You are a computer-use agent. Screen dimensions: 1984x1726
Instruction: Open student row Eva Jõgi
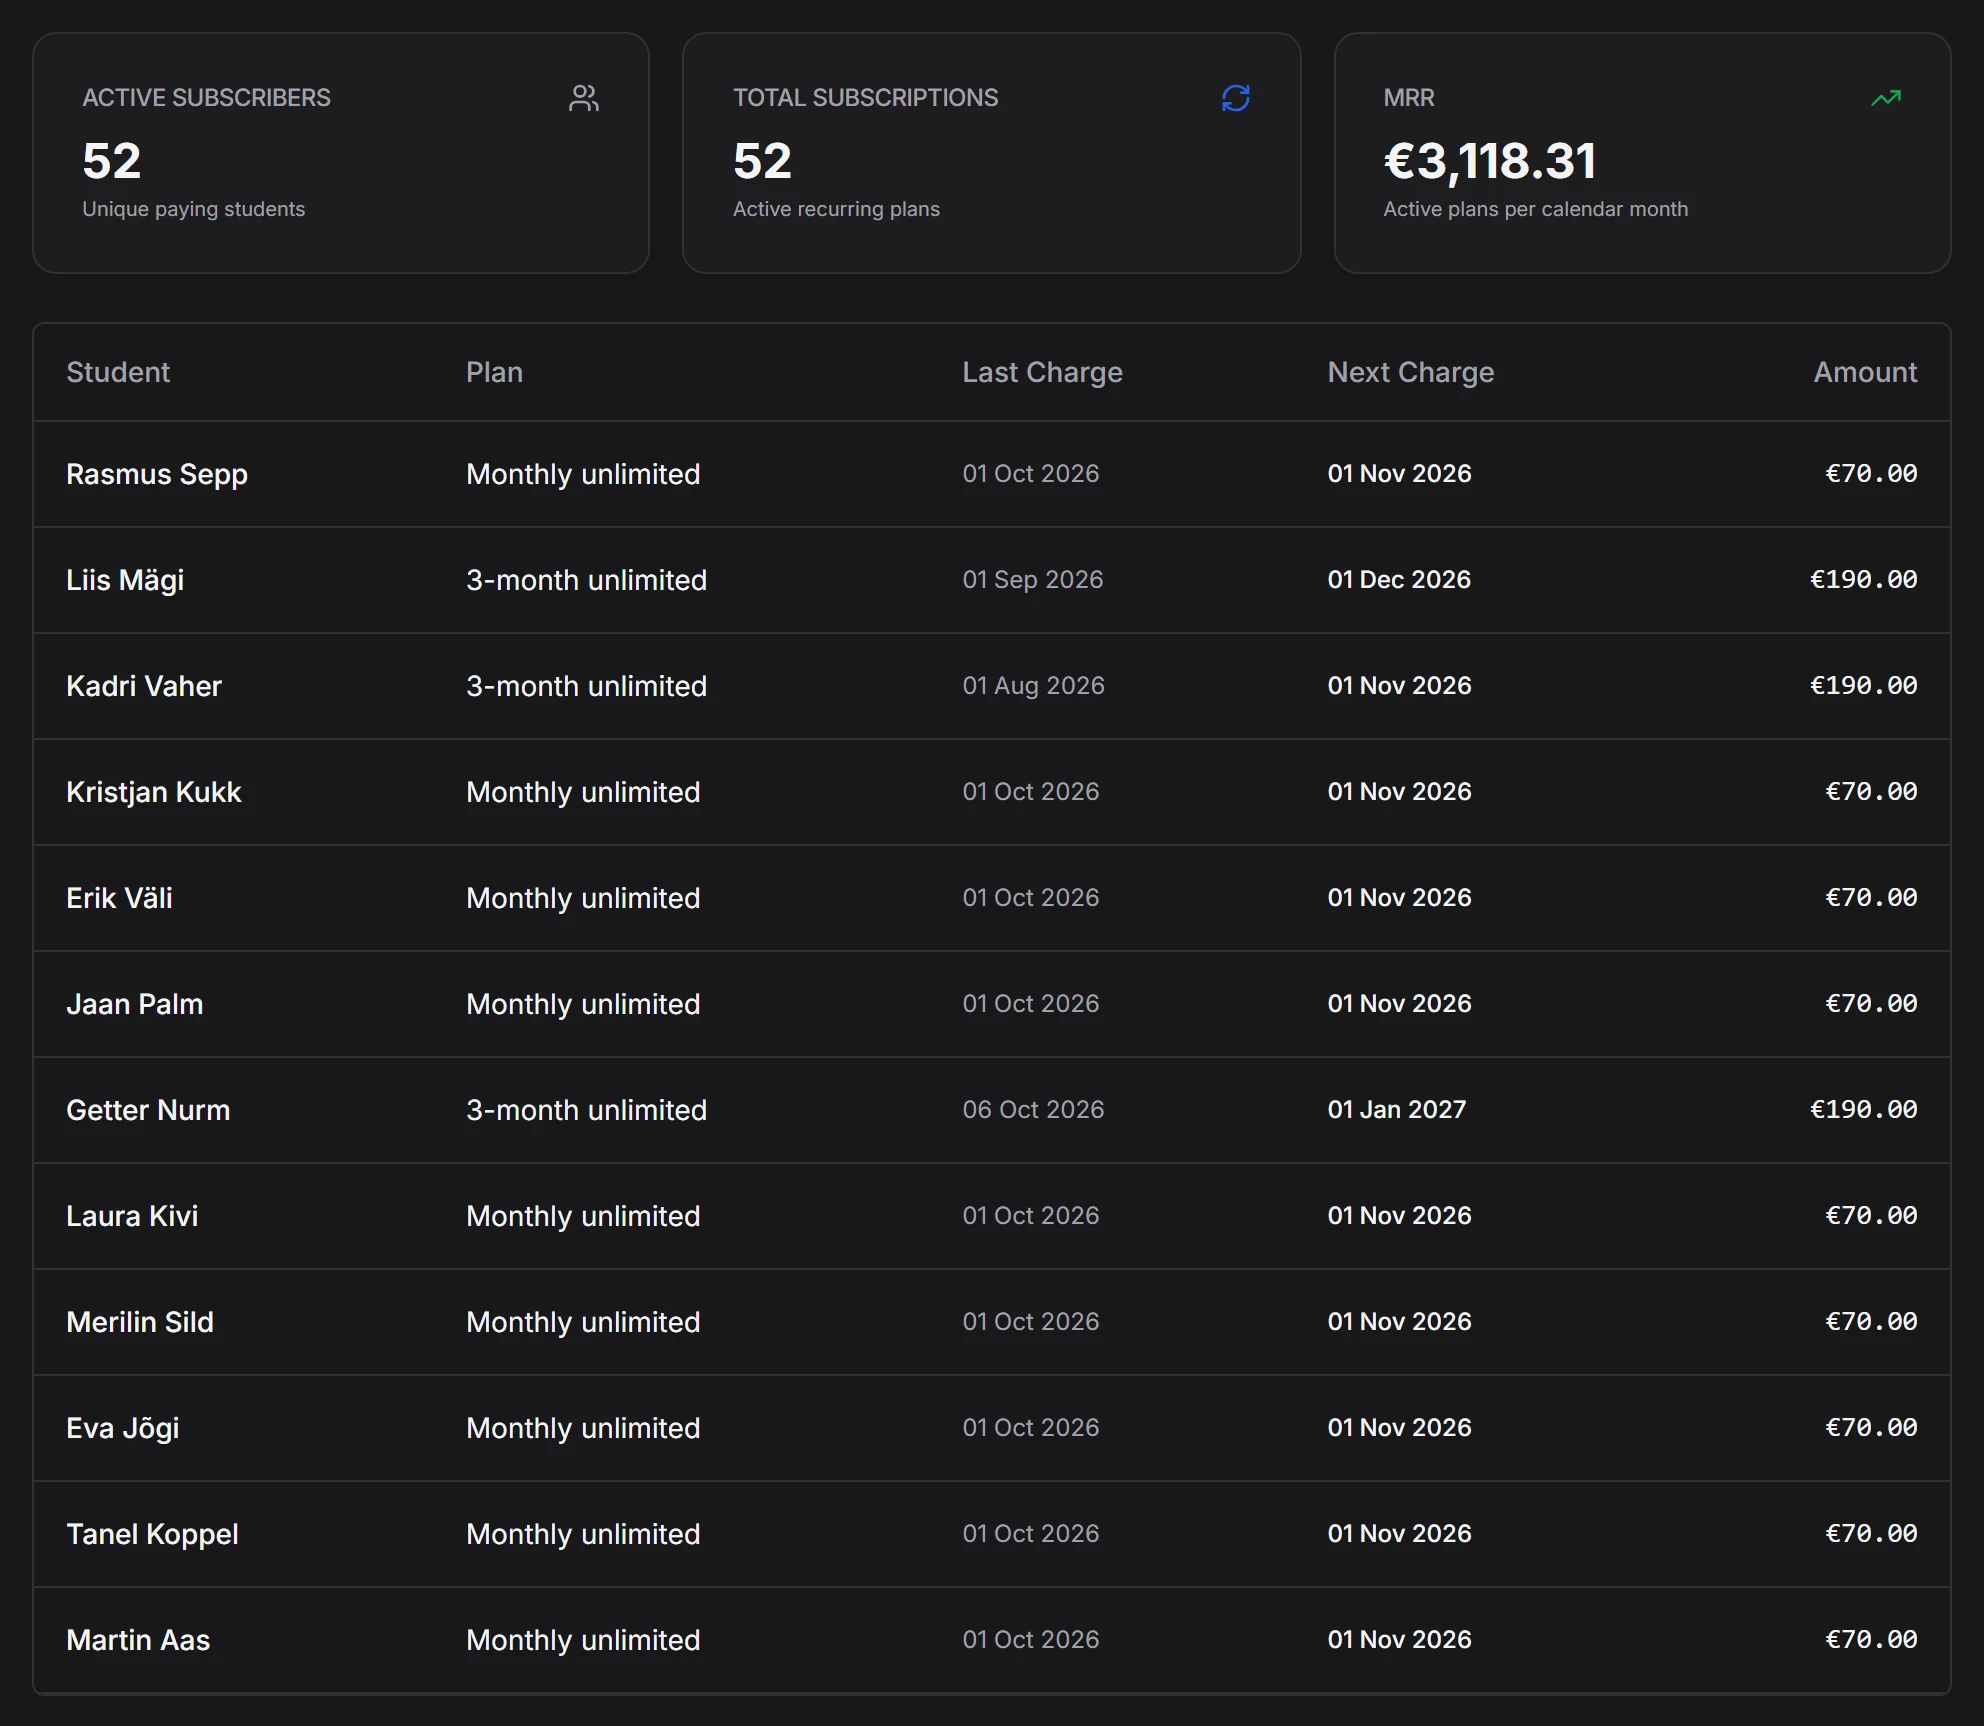pyautogui.click(x=992, y=1428)
